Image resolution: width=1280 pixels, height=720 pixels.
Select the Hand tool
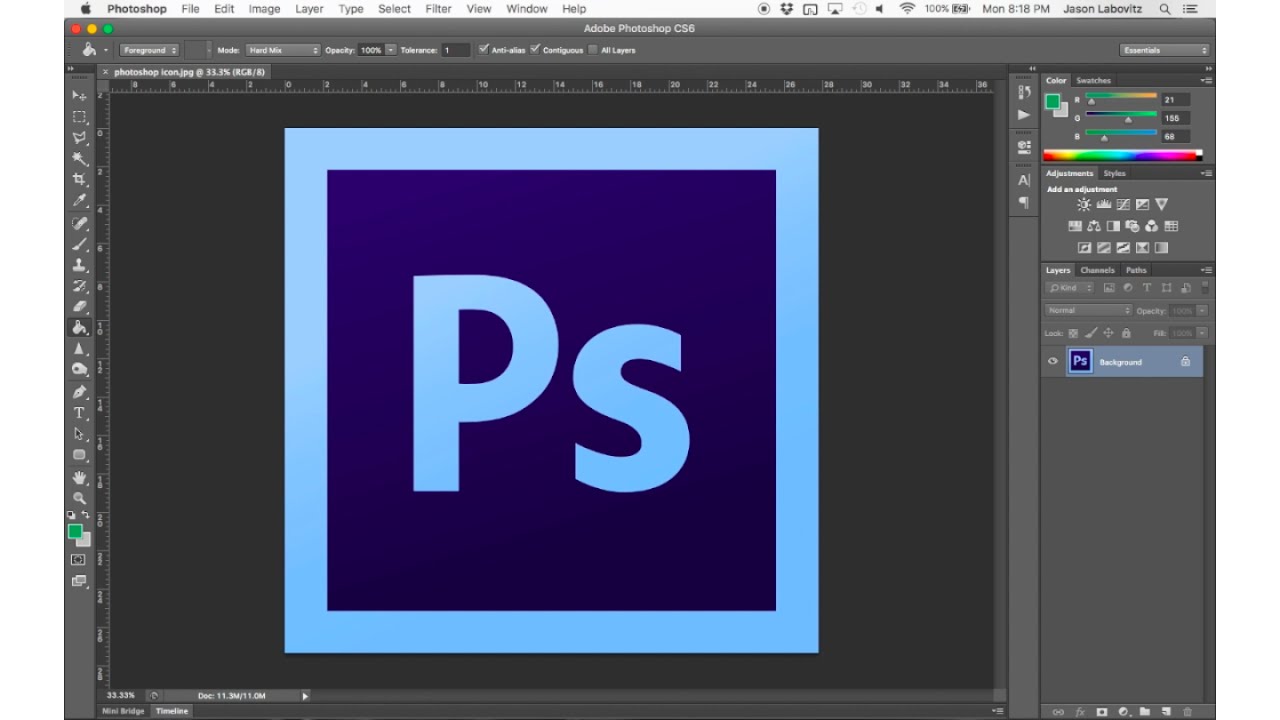click(79, 477)
